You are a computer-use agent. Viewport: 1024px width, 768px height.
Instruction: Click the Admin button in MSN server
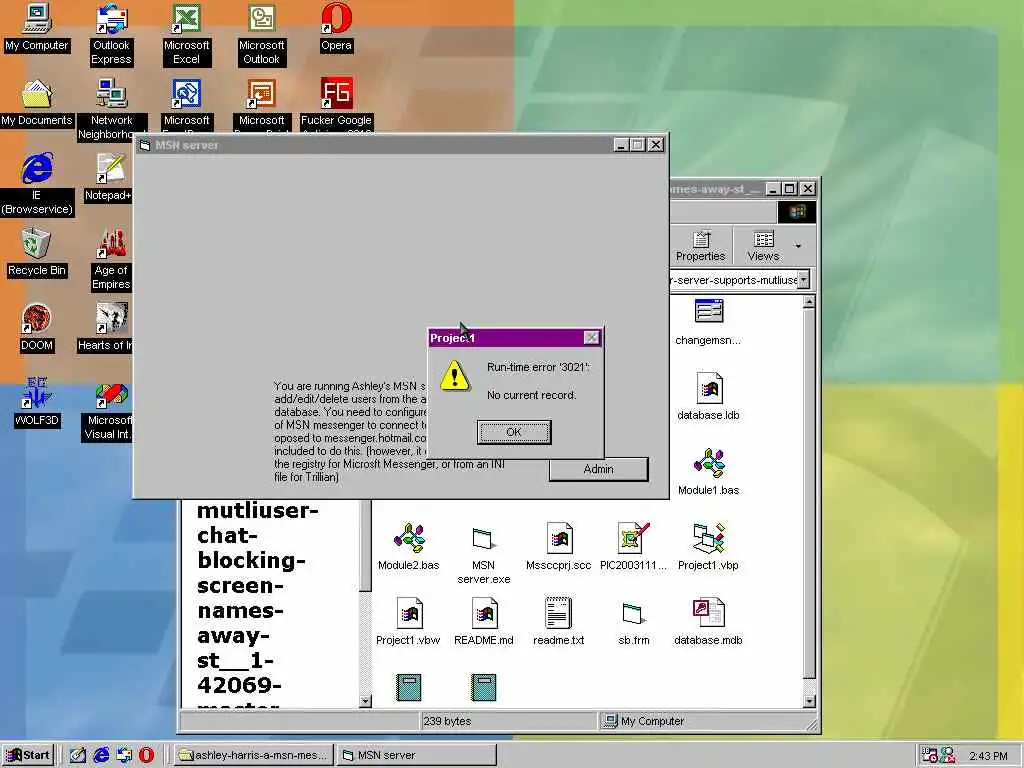[x=598, y=469]
